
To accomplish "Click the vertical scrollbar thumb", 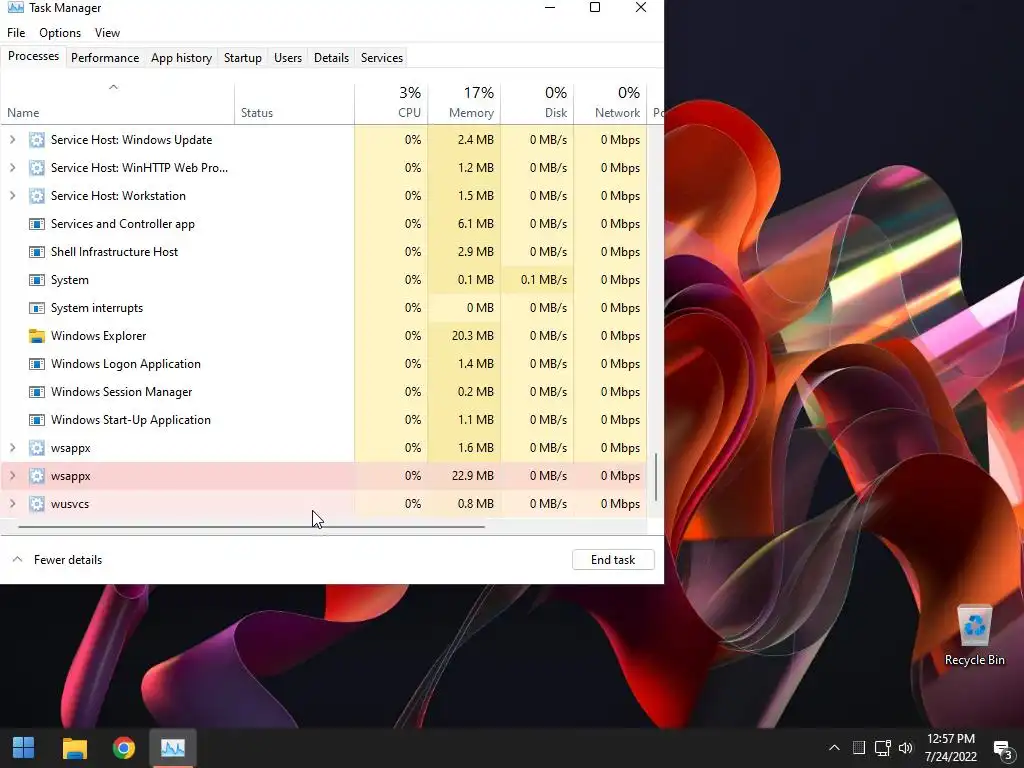I will coord(656,477).
